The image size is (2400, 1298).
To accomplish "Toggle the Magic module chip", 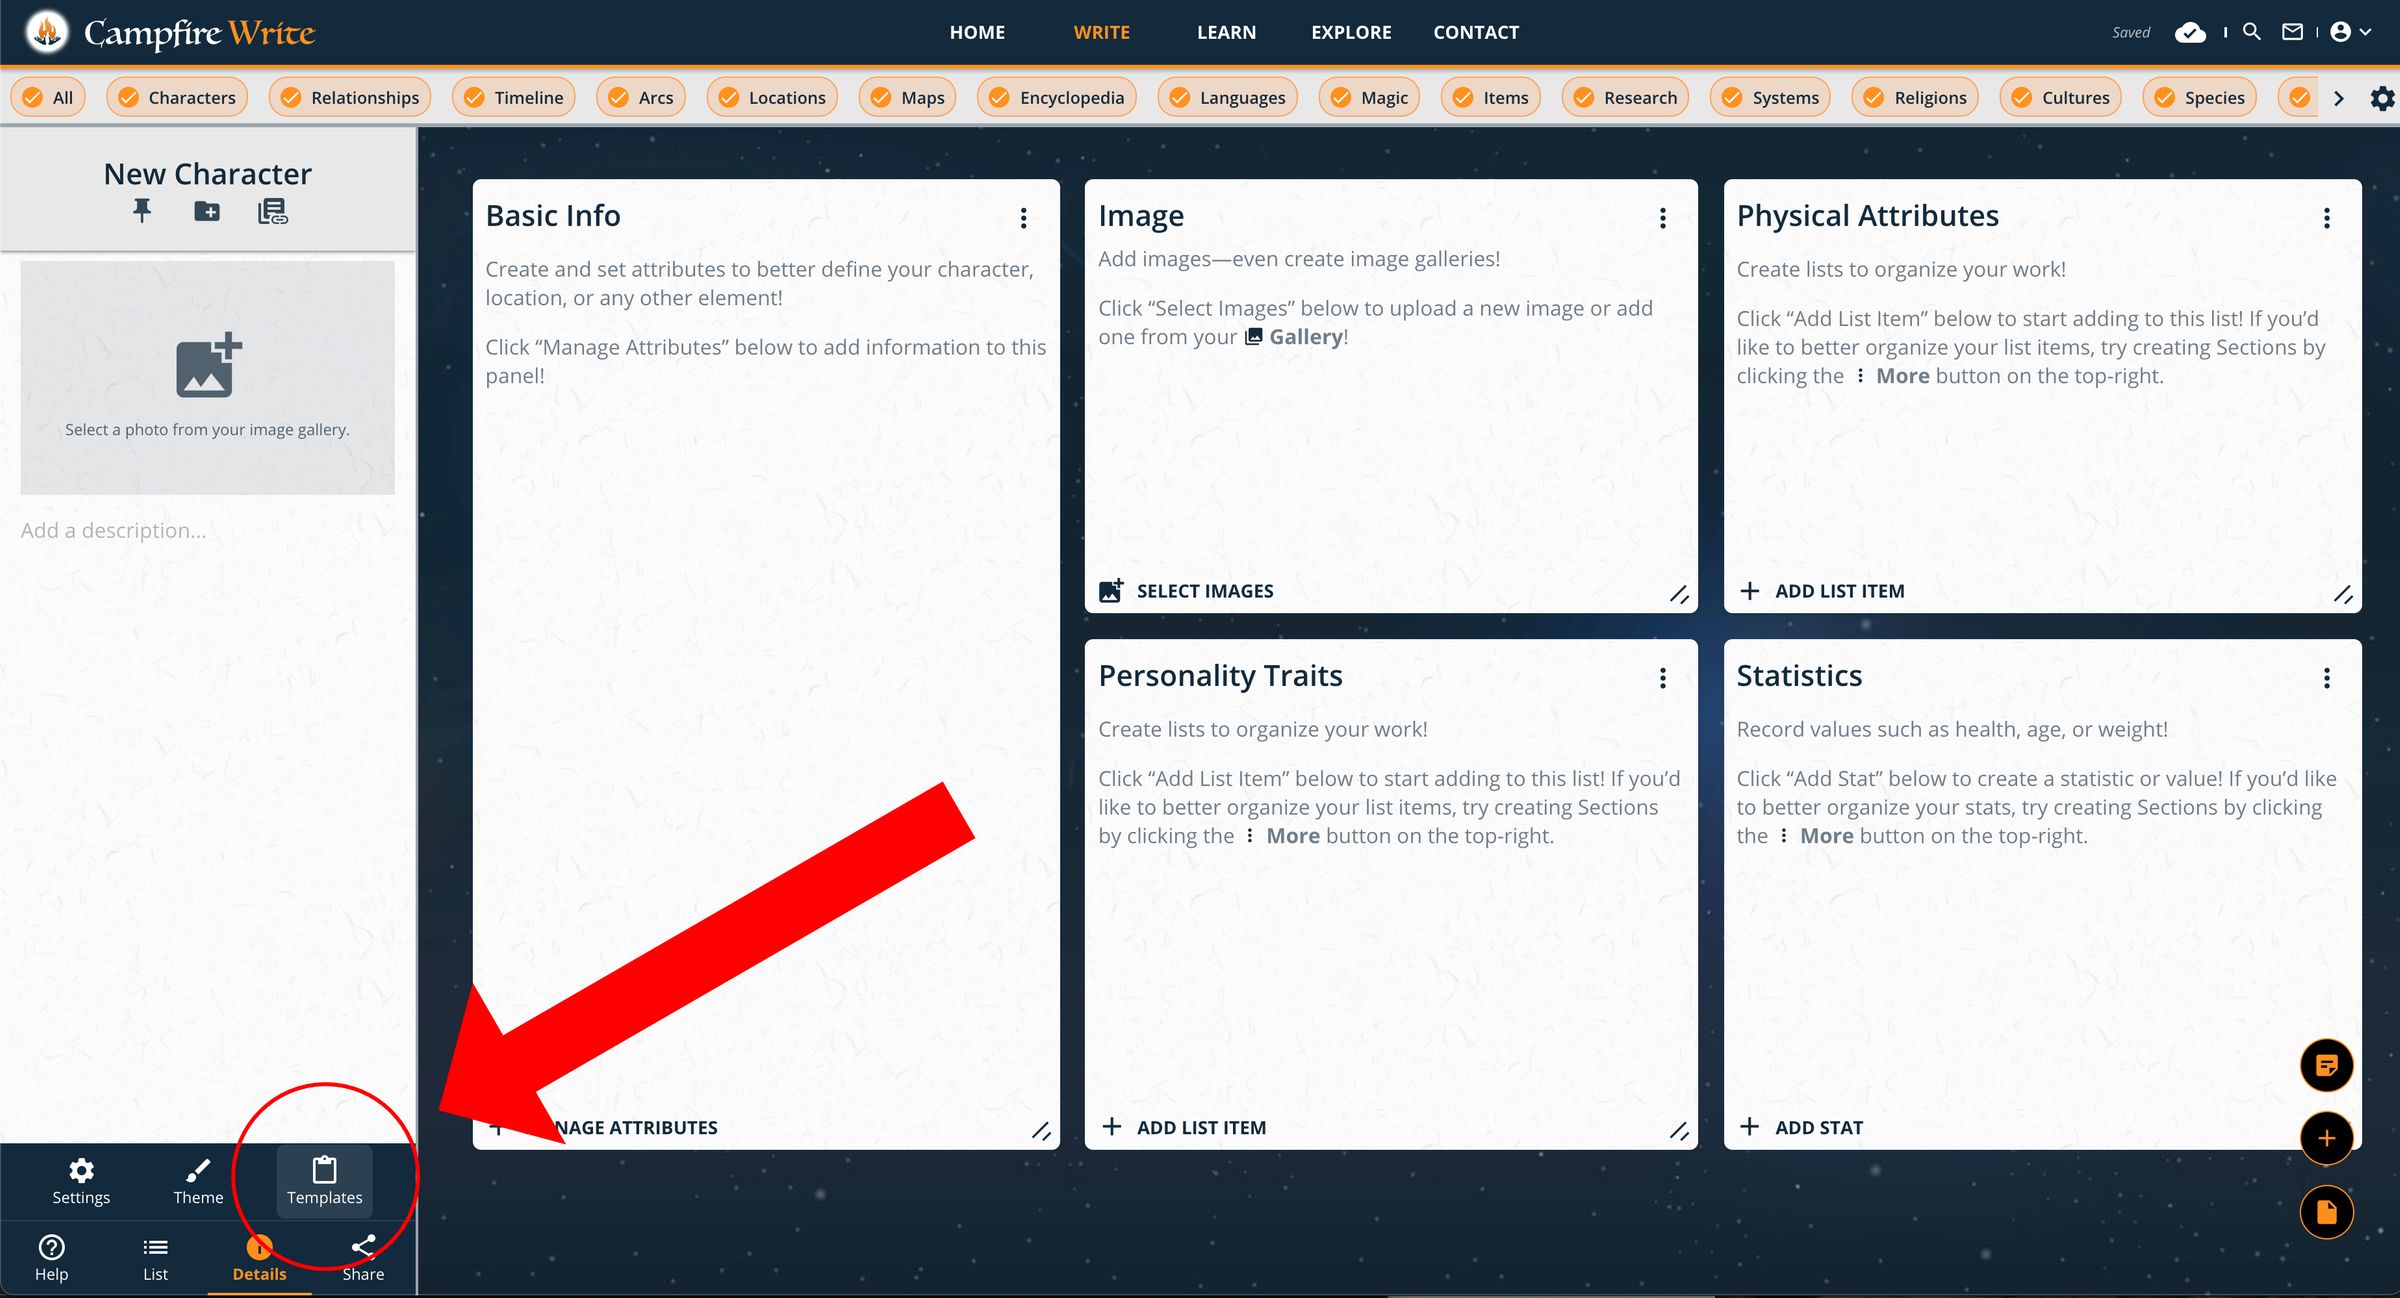I will pyautogui.click(x=1369, y=98).
